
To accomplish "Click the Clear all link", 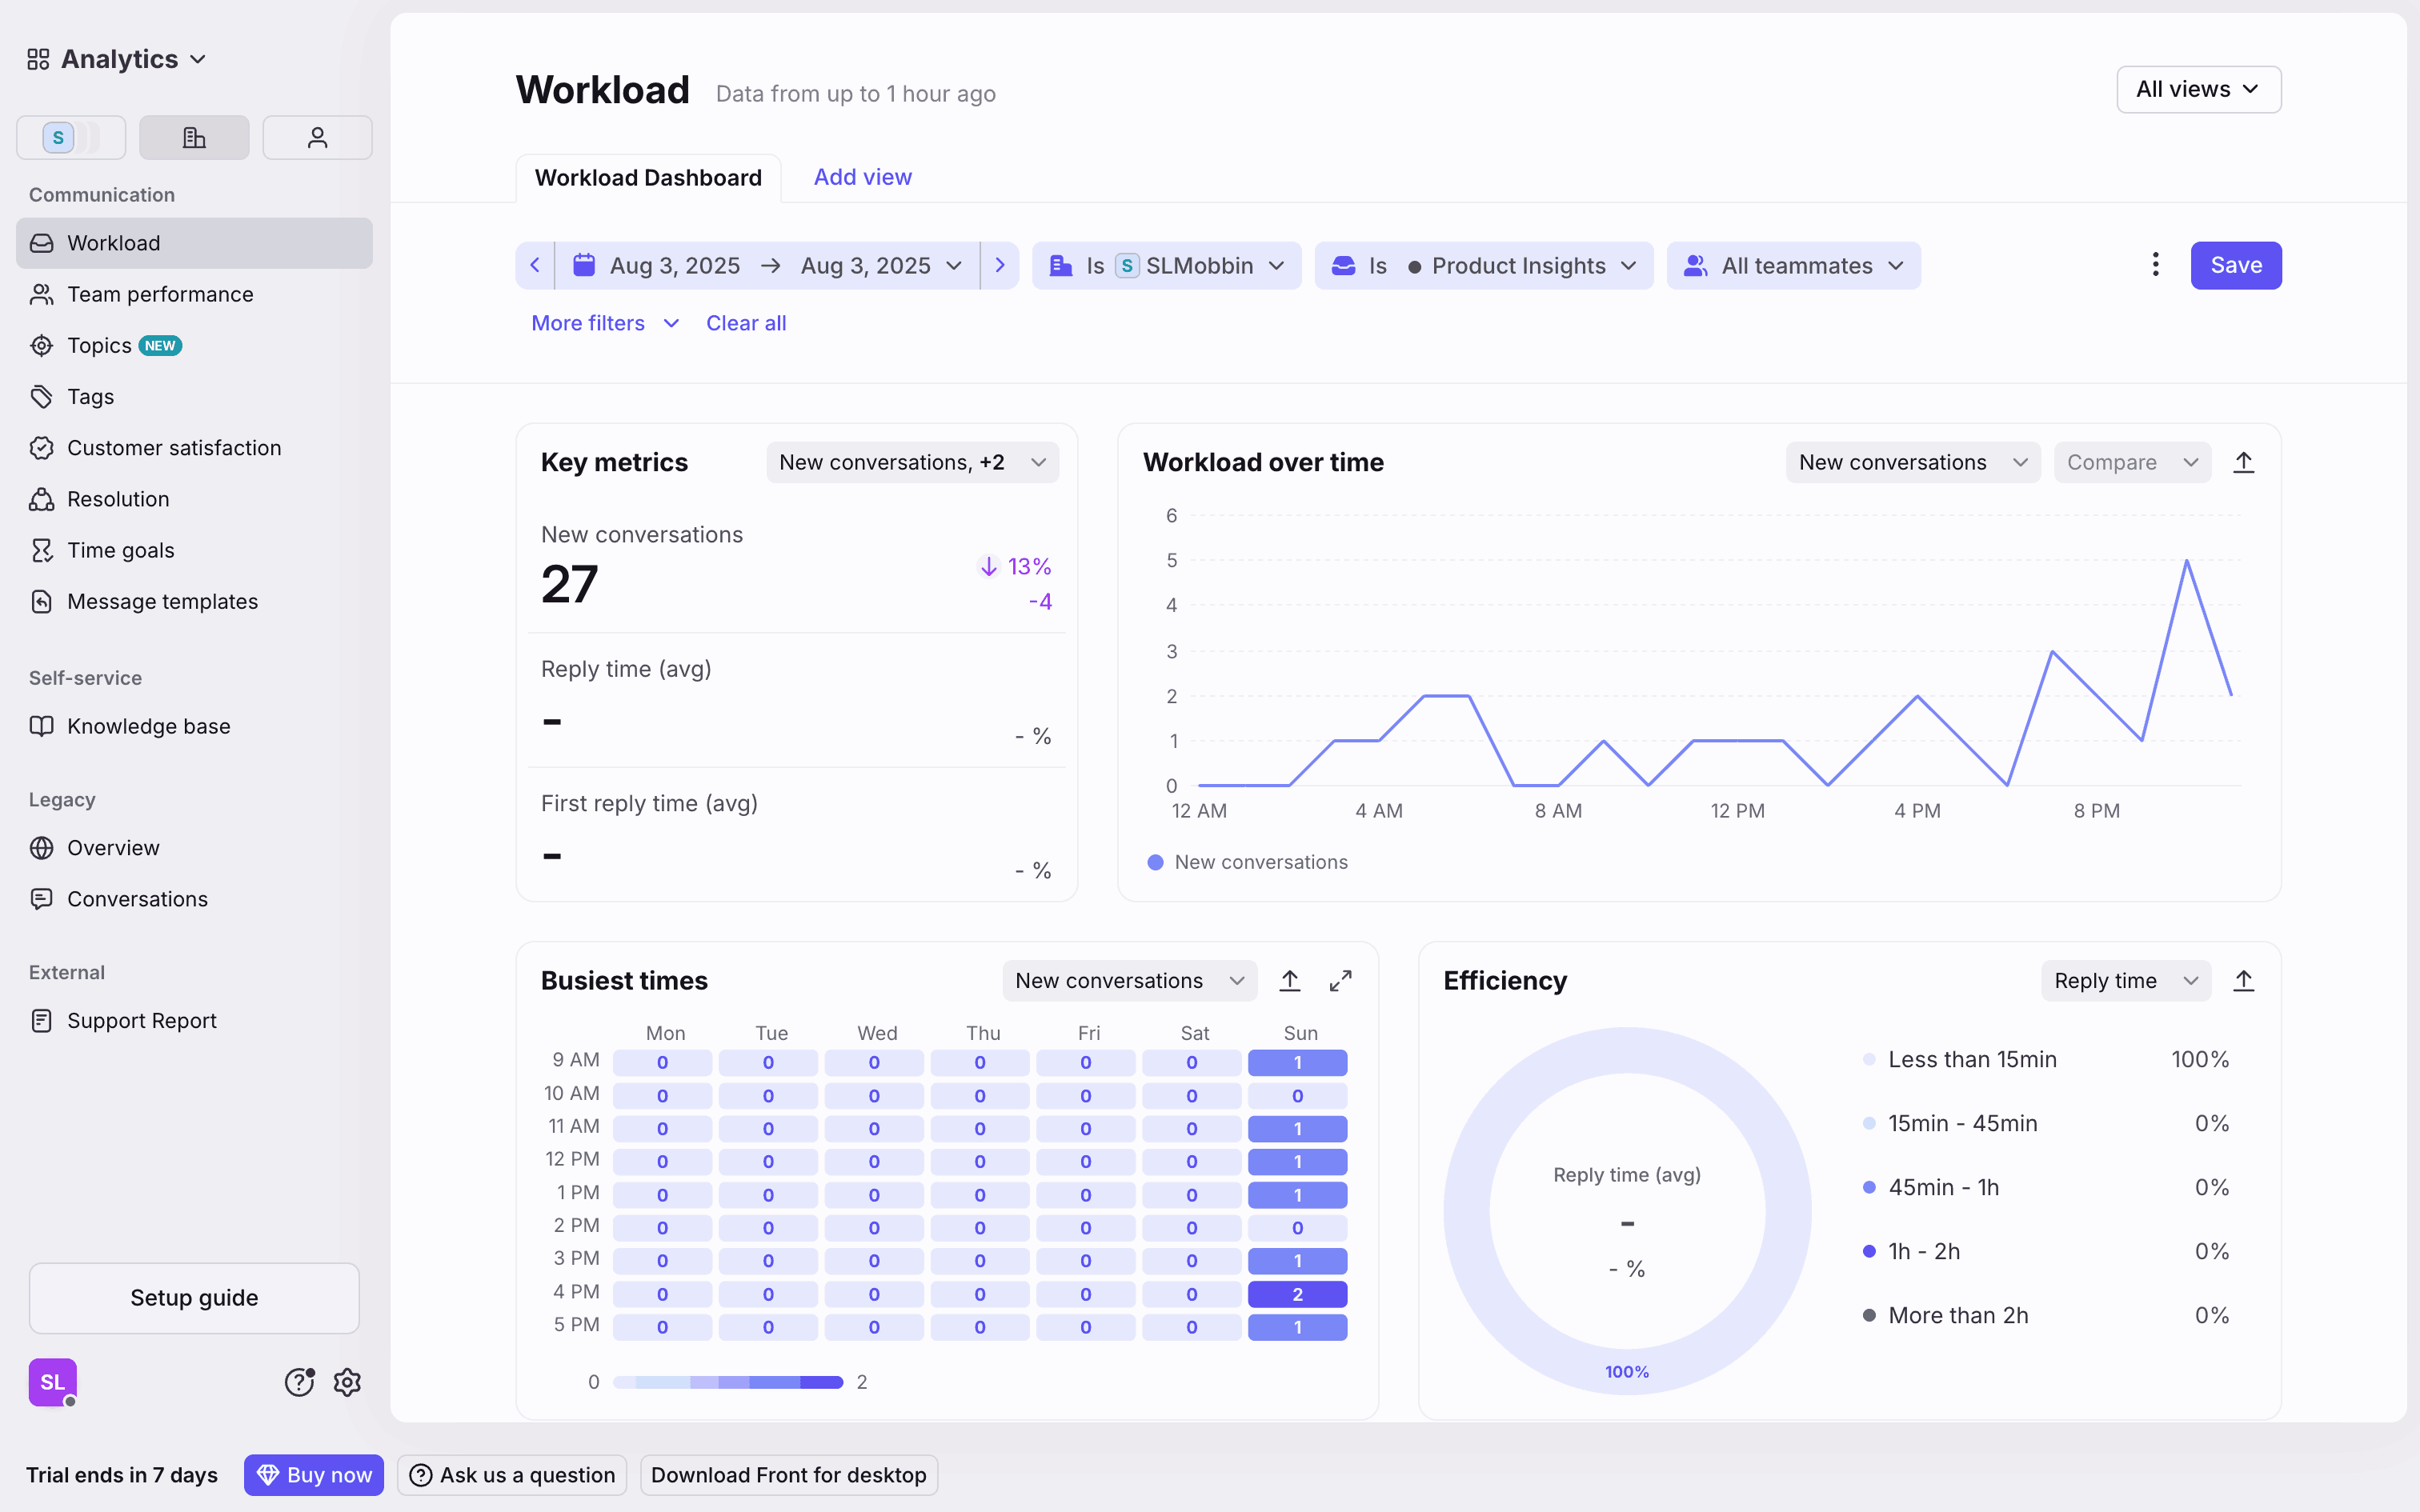I will point(746,323).
